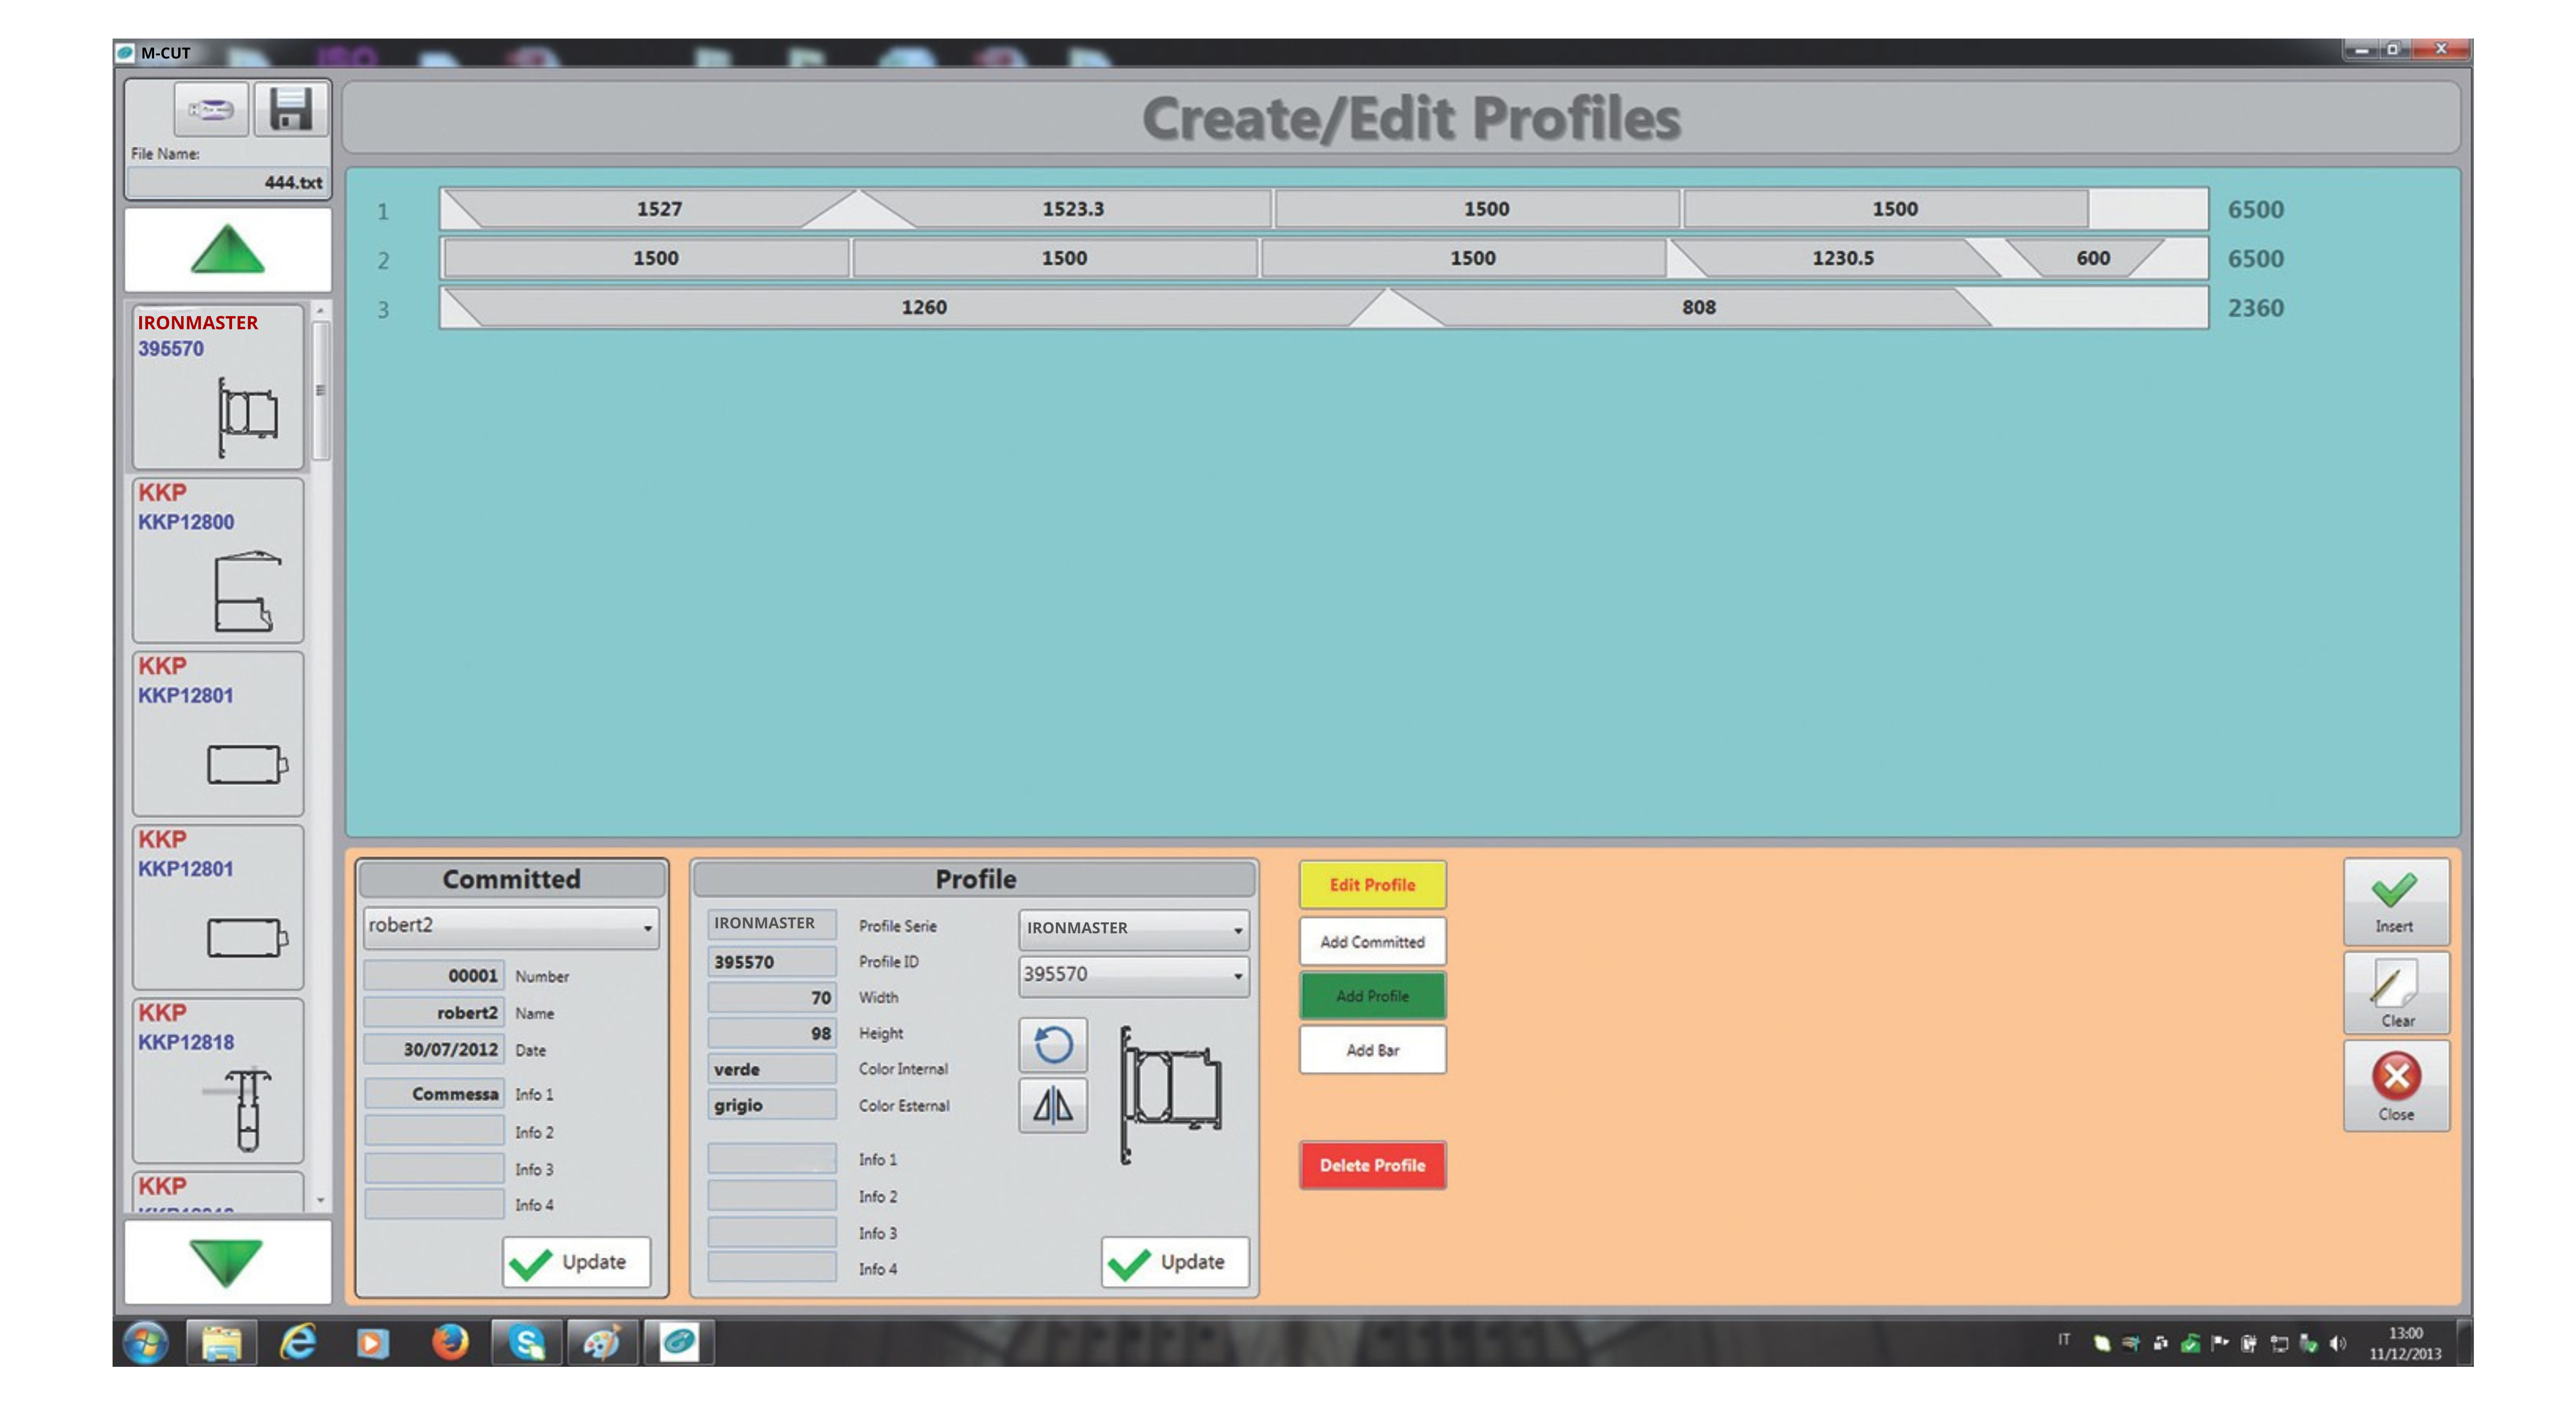The width and height of the screenshot is (2576, 1408).
Task: Click the empty Committed Info 2 field
Action: [x=434, y=1131]
